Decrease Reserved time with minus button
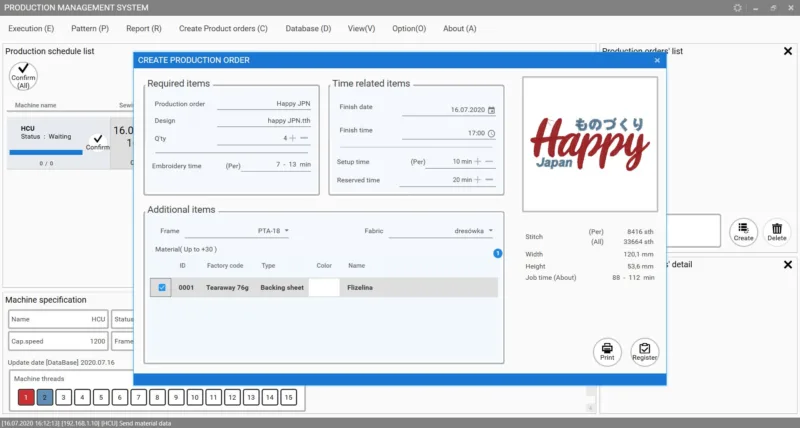 tap(489, 180)
